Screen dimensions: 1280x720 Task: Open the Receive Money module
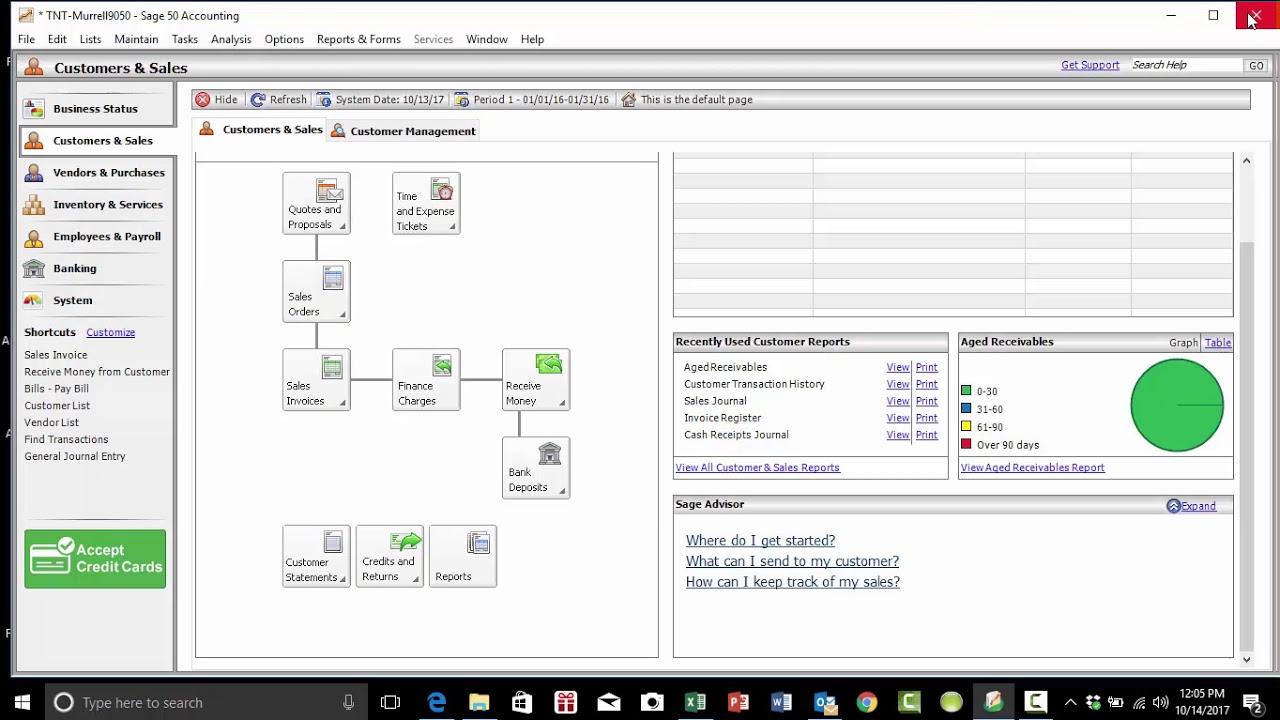pos(536,379)
